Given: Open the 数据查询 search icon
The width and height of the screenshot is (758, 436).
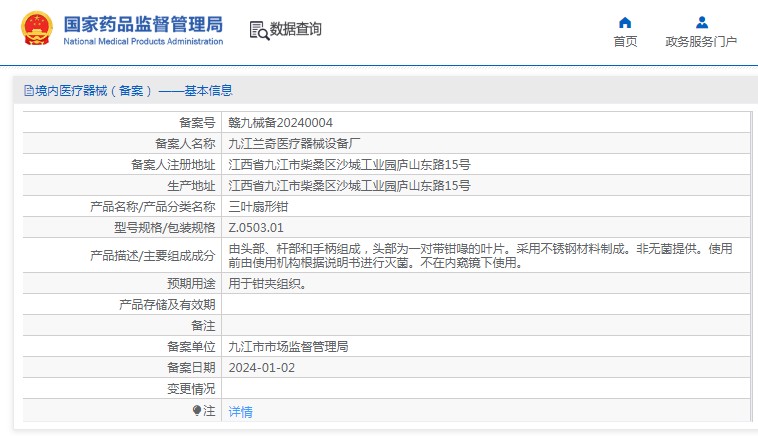Looking at the screenshot, I should click(259, 30).
